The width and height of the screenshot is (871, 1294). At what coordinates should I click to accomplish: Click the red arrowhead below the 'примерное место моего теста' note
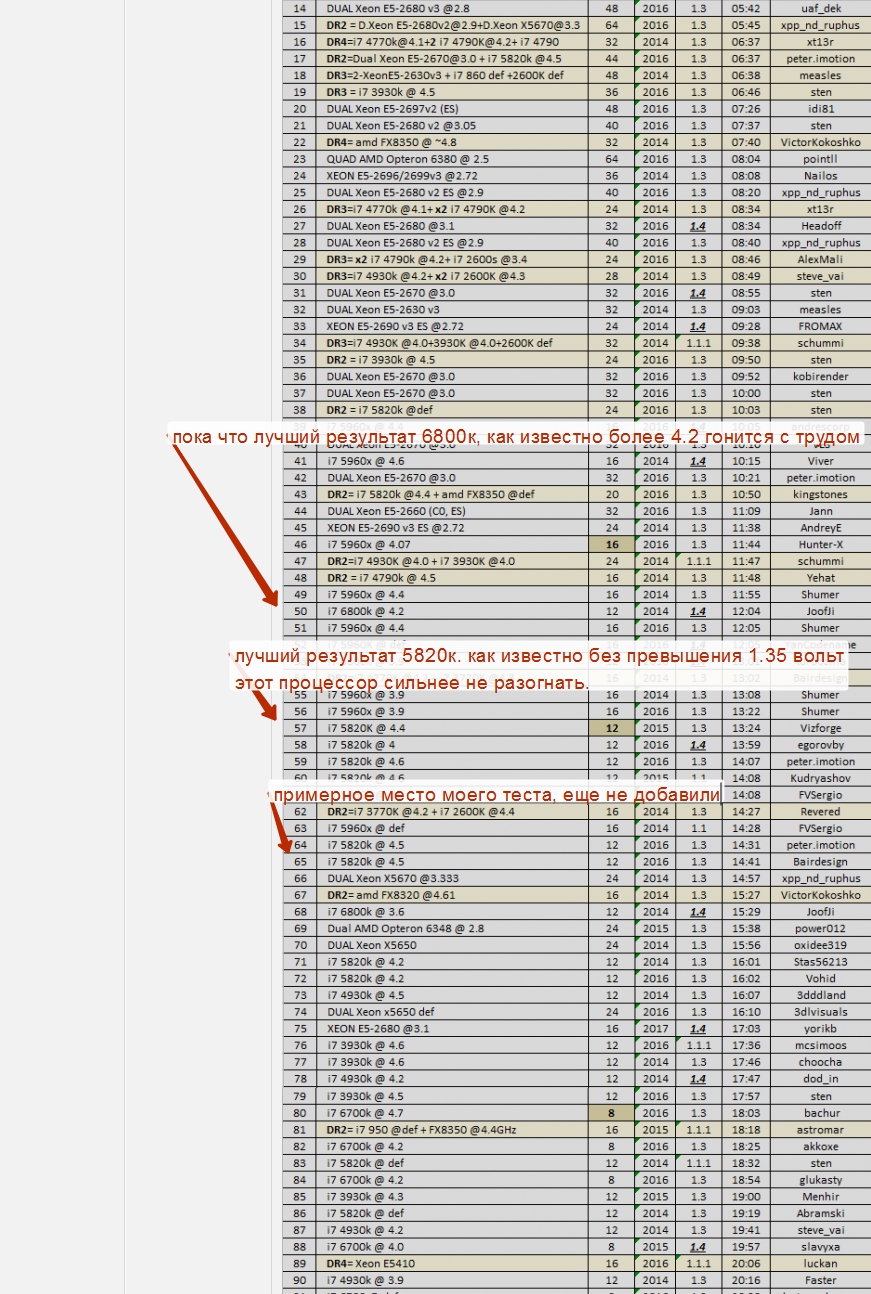[286, 846]
